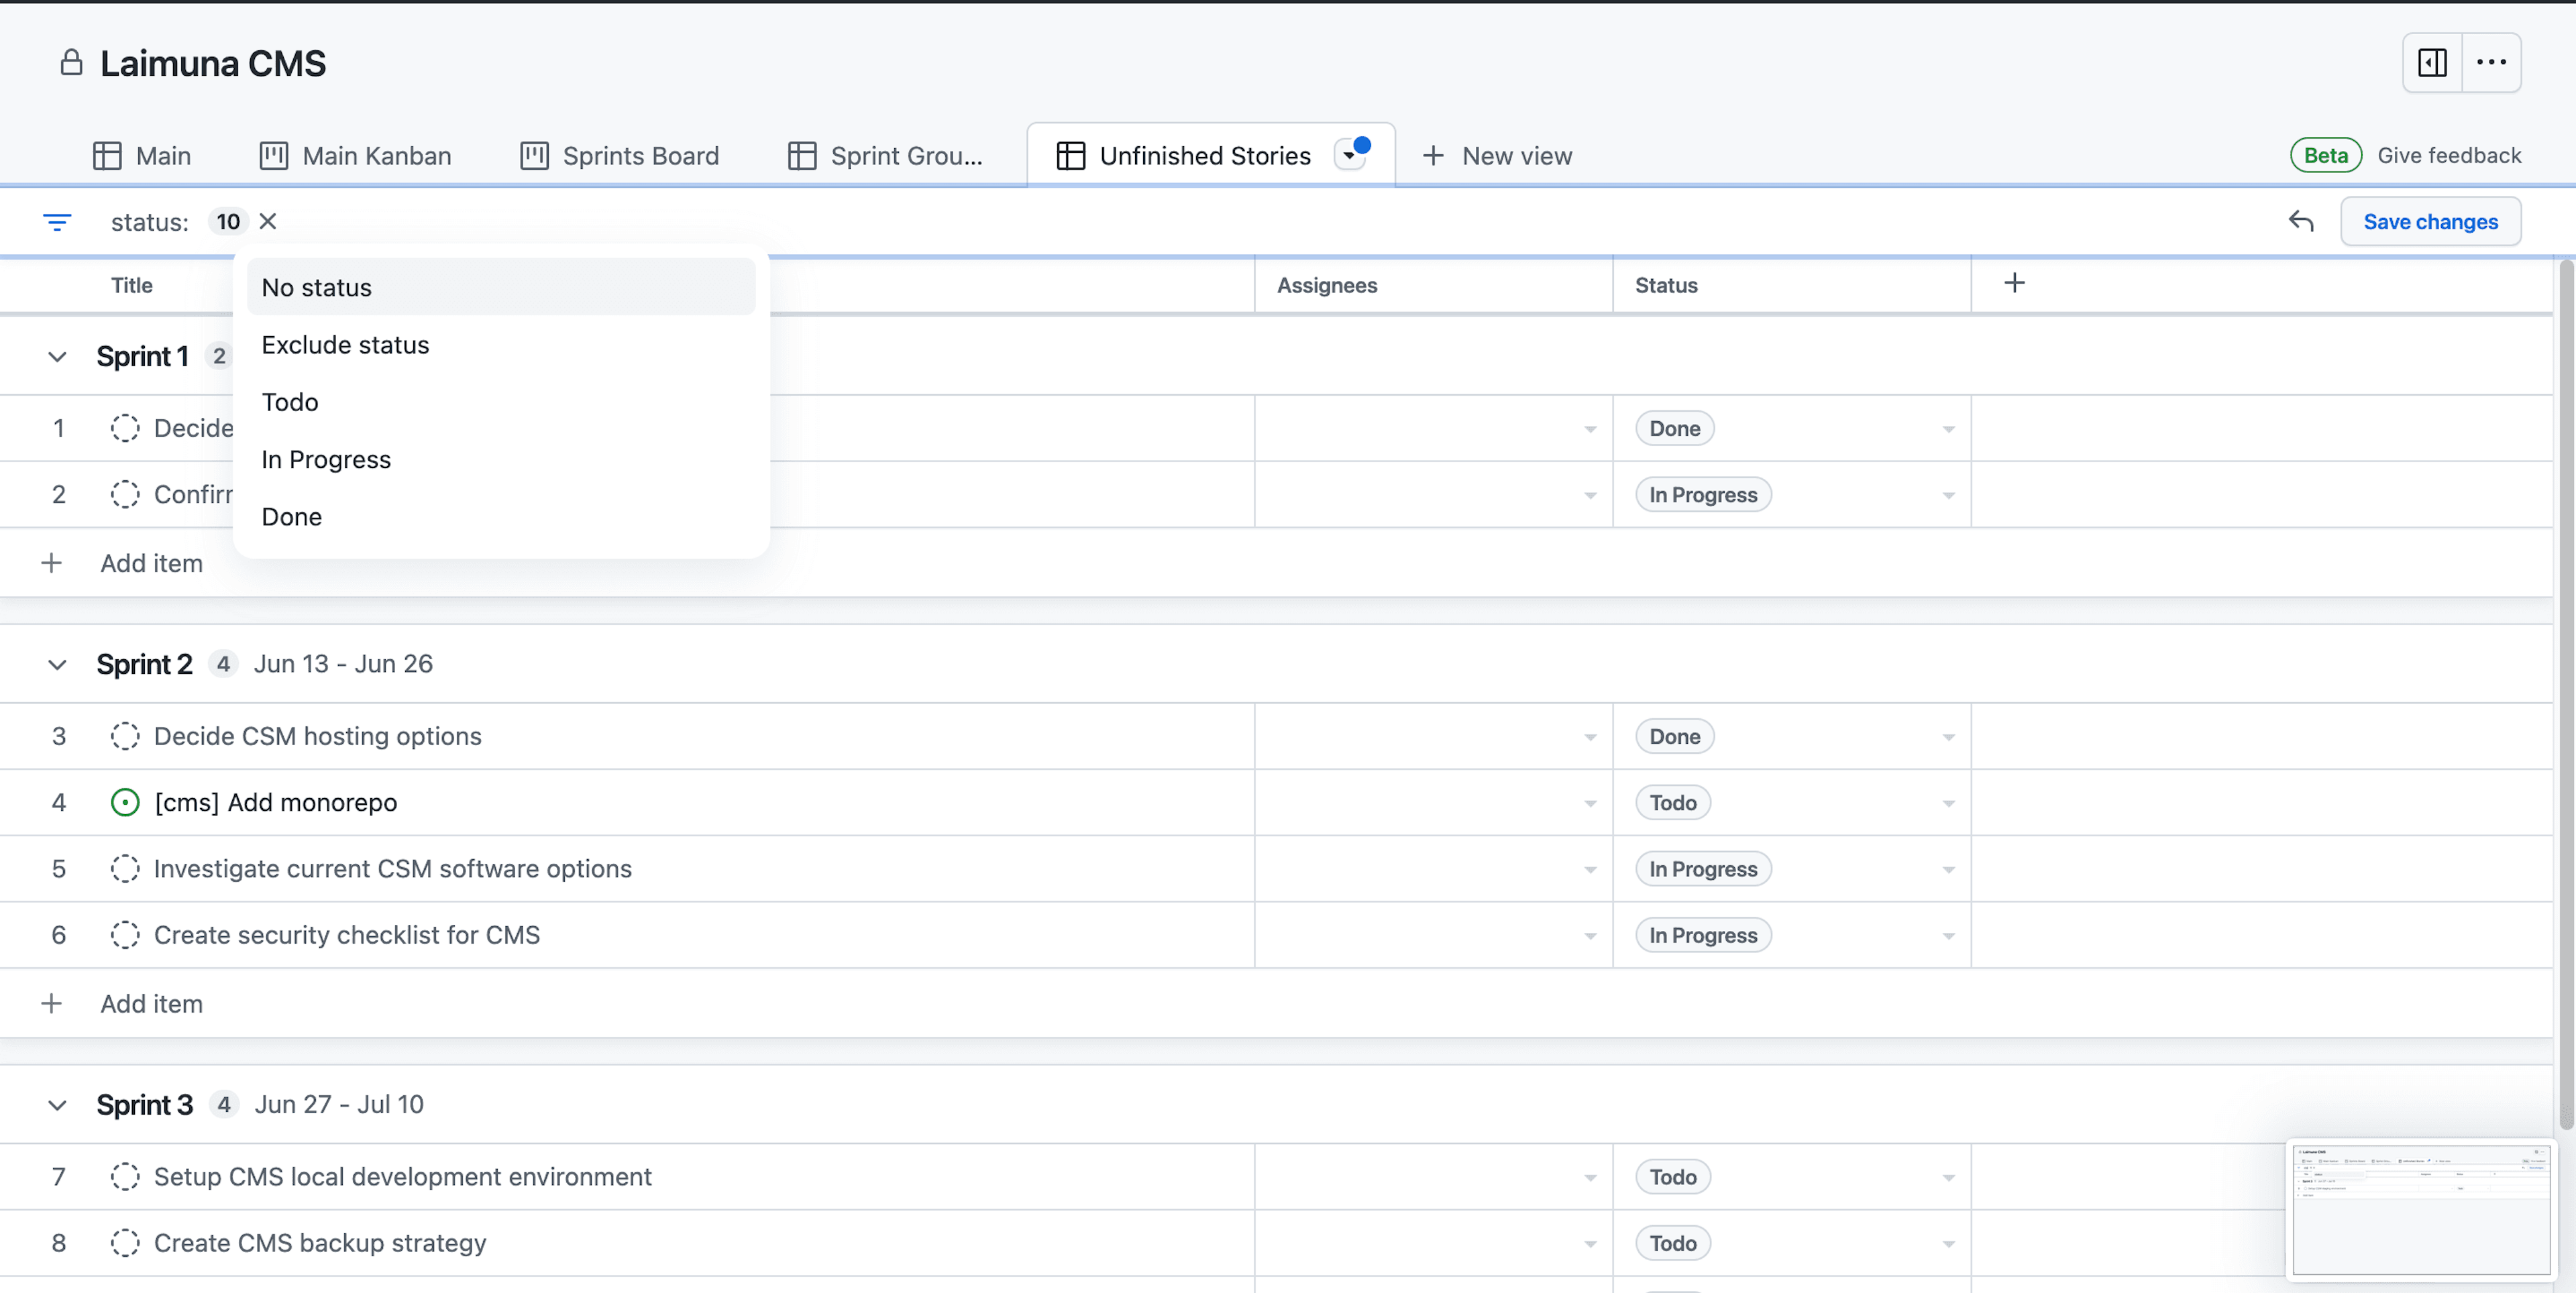Select No status filter option
The image size is (2576, 1293).
501,287
